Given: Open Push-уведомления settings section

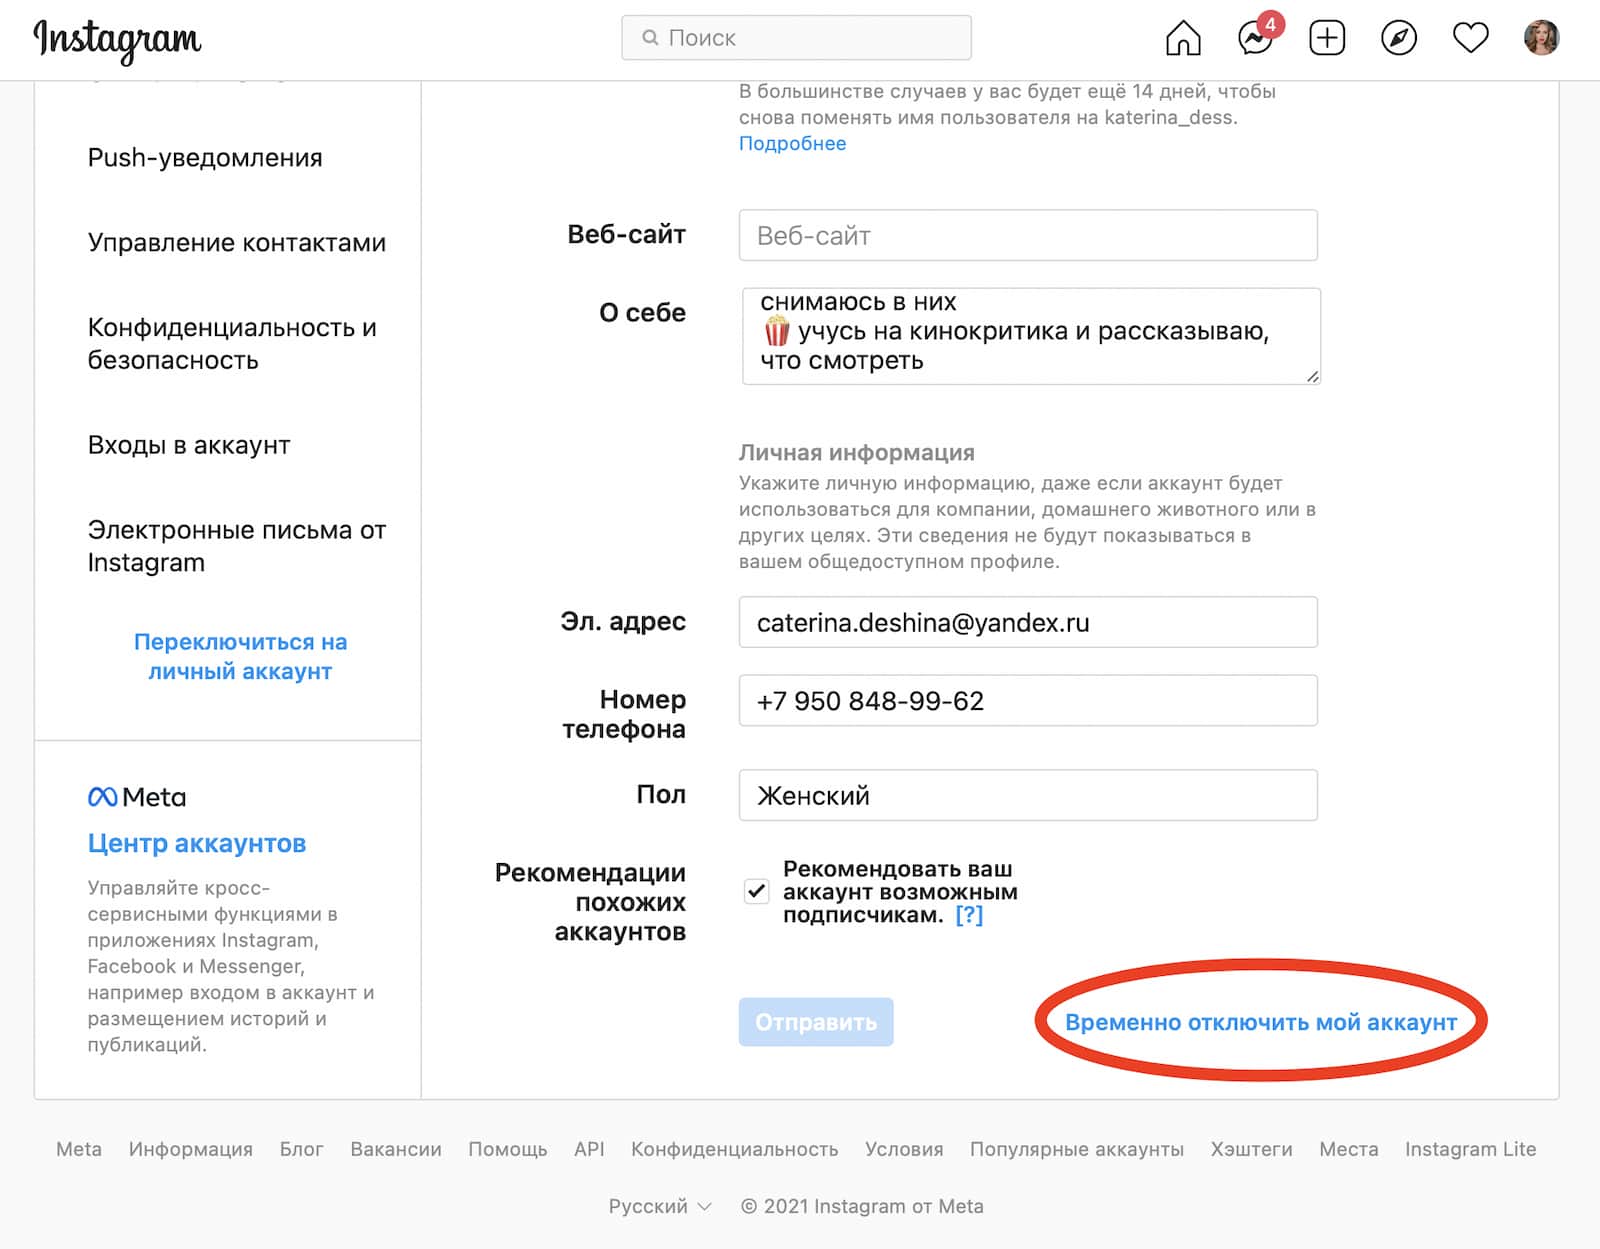Looking at the screenshot, I should pos(205,158).
